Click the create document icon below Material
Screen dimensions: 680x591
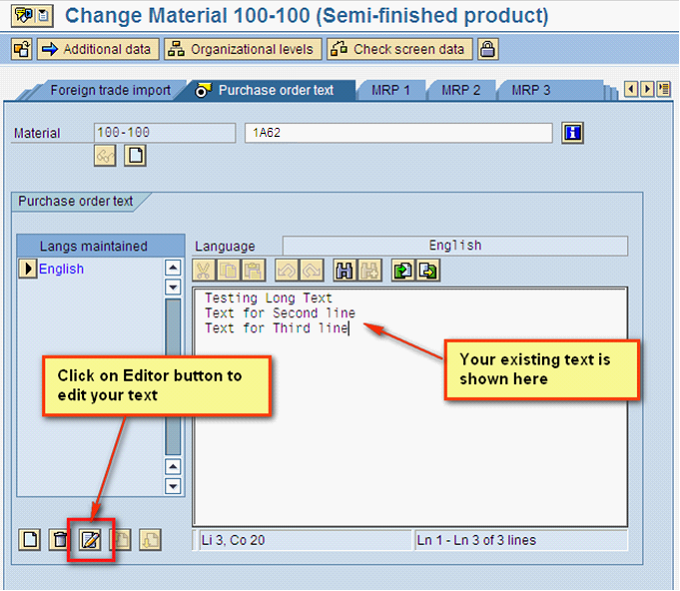pos(134,155)
